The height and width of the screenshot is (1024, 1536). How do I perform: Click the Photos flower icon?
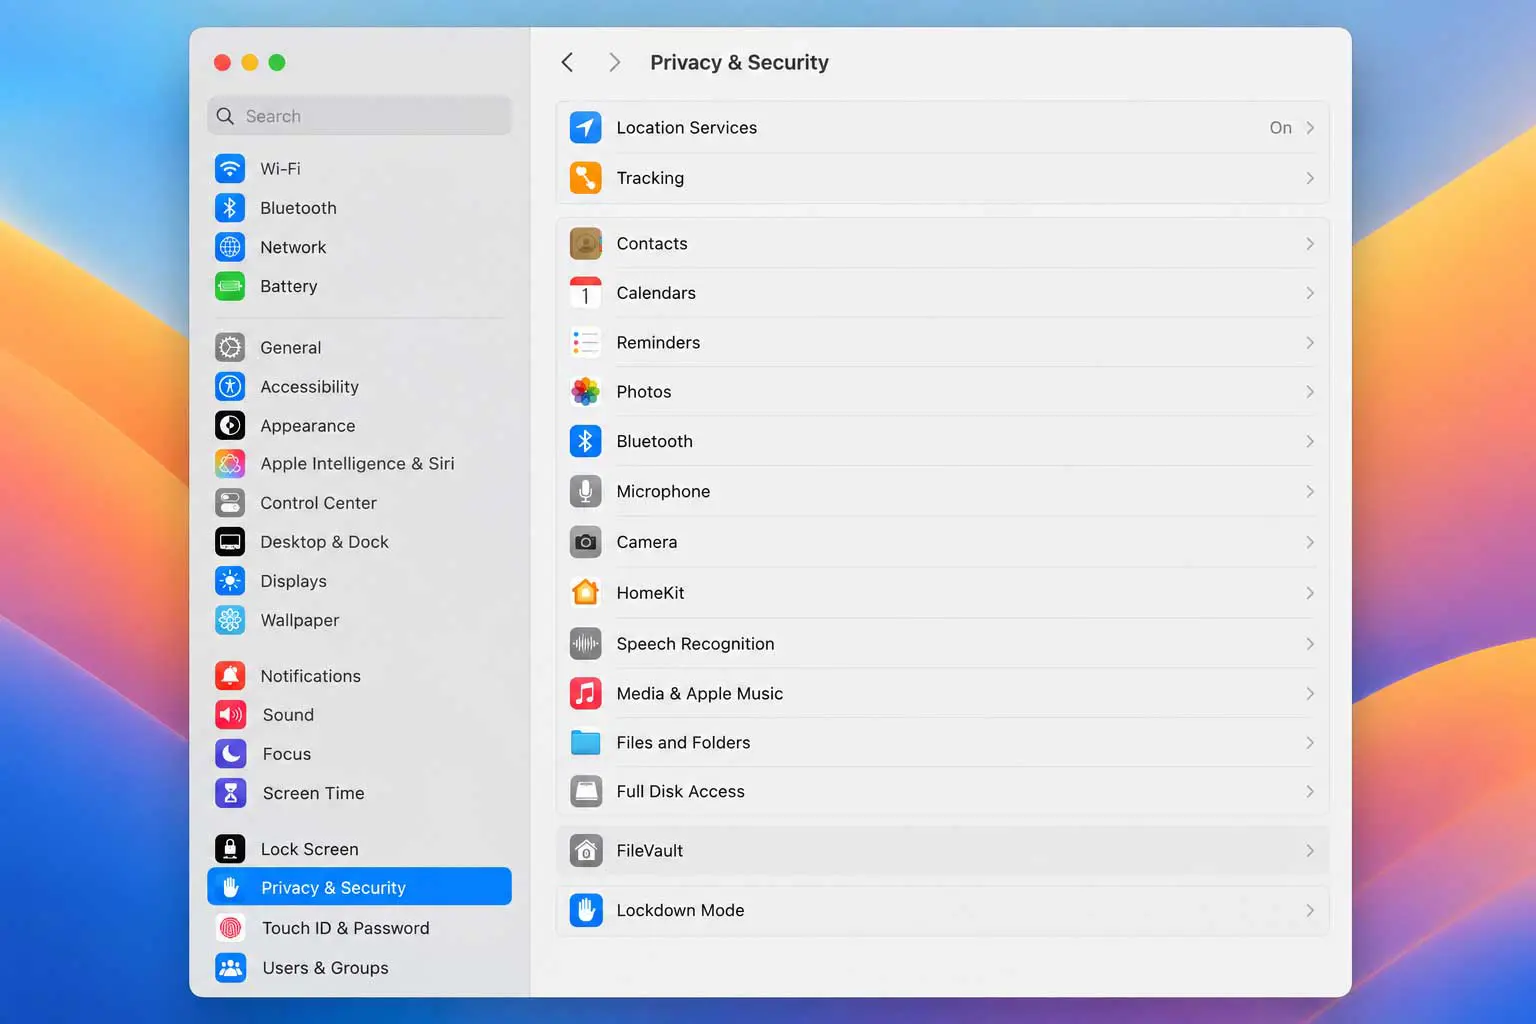click(x=586, y=392)
